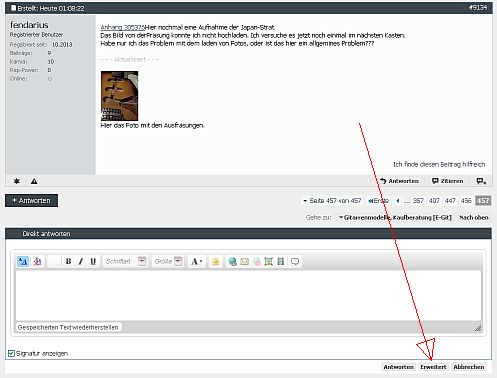Toggle the Signatur anzeigen checkbox
The width and height of the screenshot is (497, 378).
[11, 353]
